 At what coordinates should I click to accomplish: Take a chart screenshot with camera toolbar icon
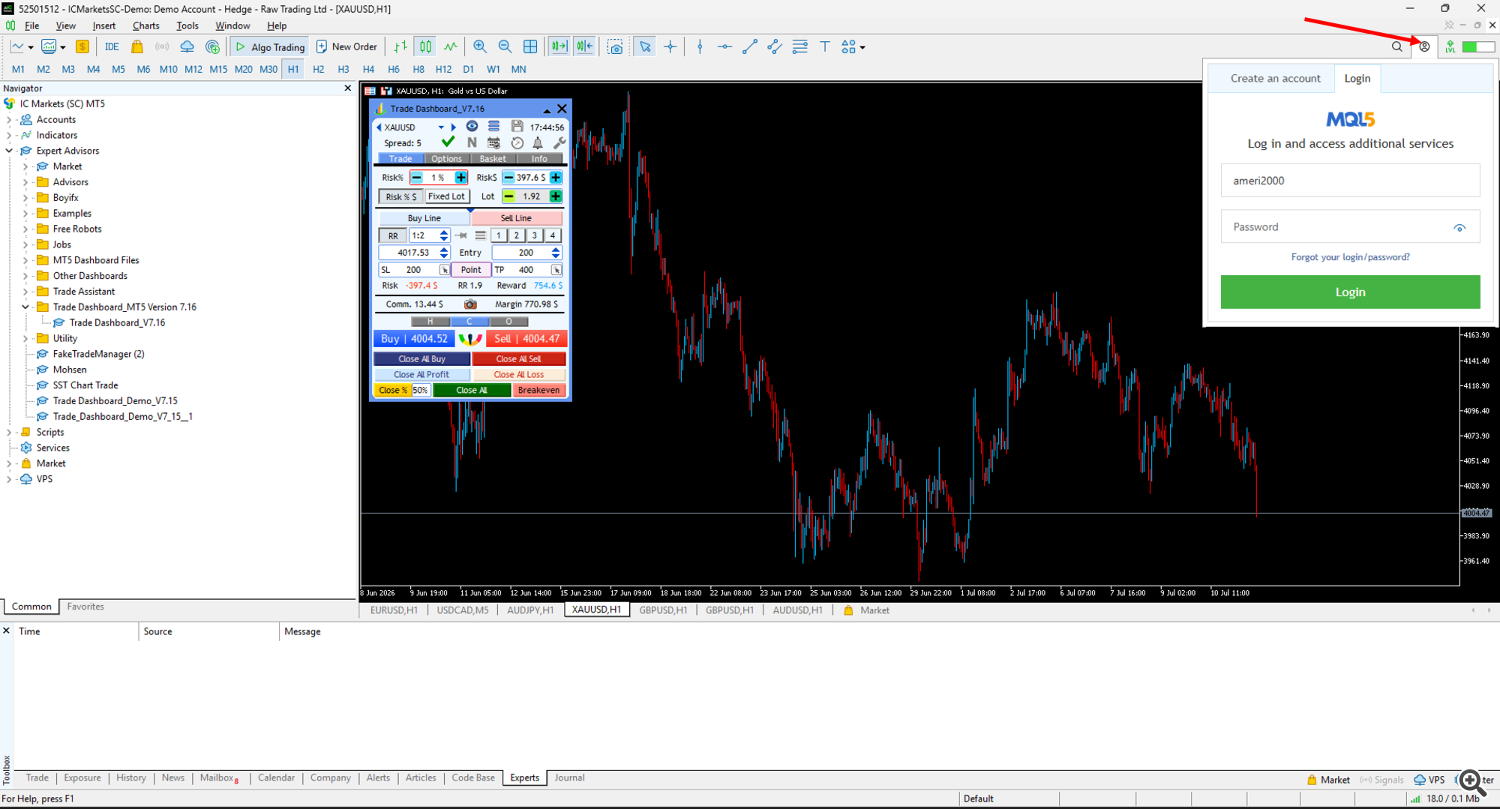point(616,46)
